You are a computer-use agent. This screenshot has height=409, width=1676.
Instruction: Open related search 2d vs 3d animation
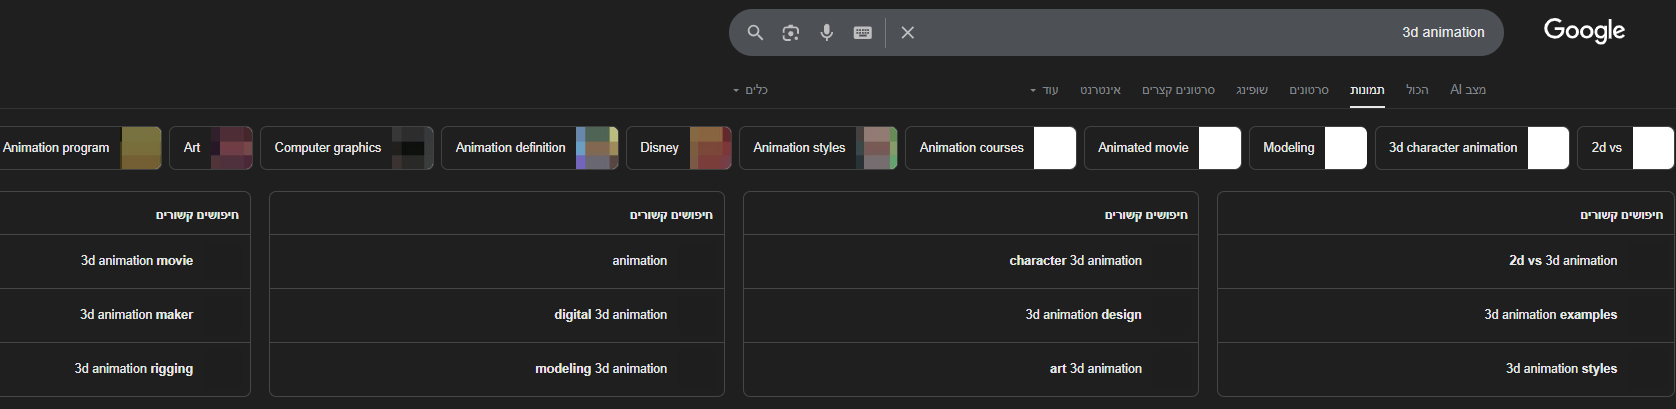point(1562,261)
